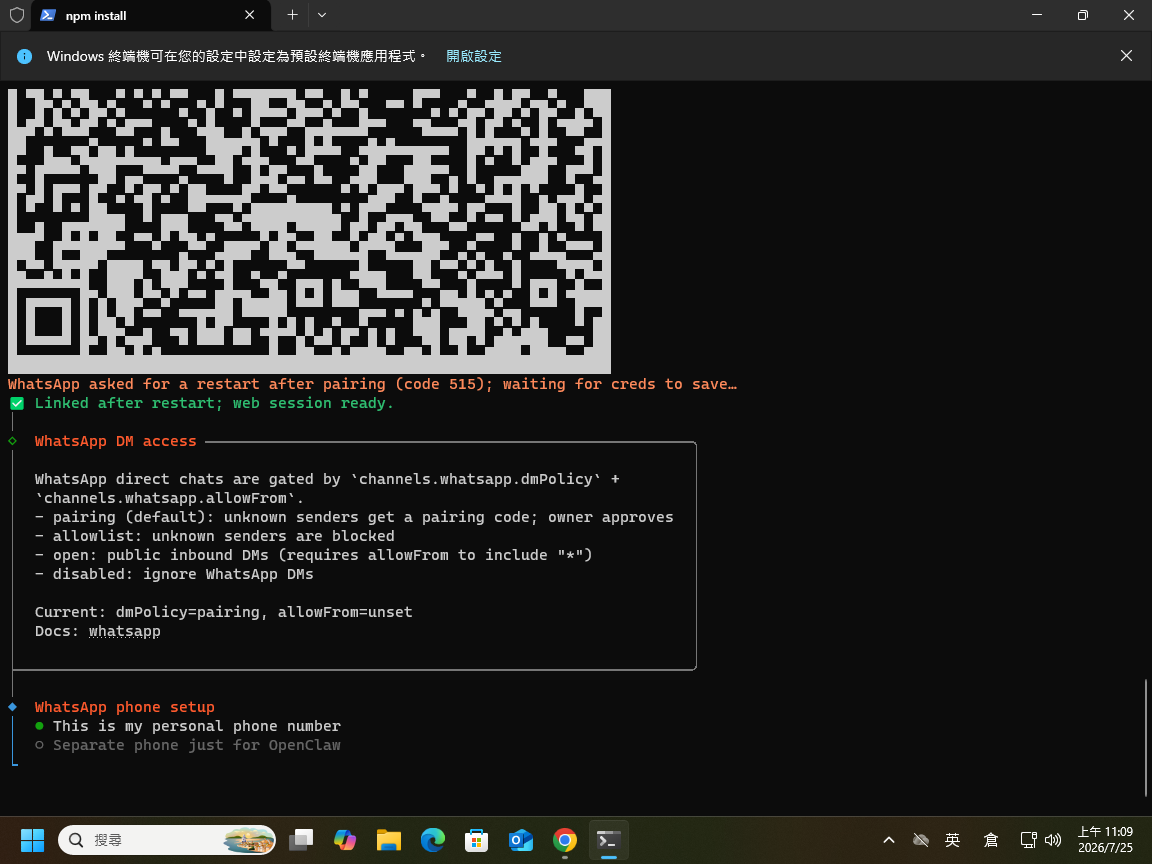Viewport: 1152px width, 864px height.
Task: Click the "WhatsApp phone setup" heading
Action: [x=124, y=707]
